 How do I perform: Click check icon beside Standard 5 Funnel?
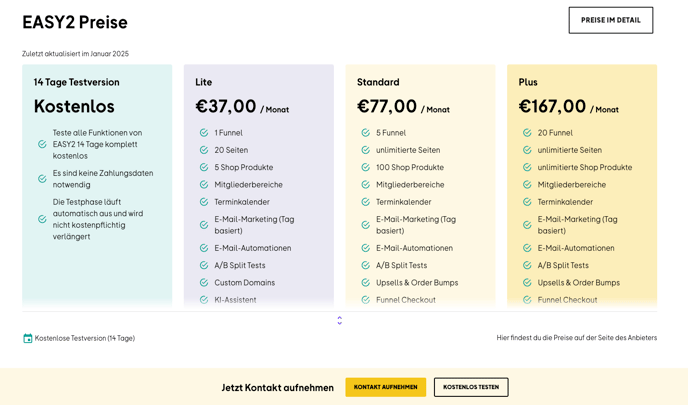click(x=366, y=133)
